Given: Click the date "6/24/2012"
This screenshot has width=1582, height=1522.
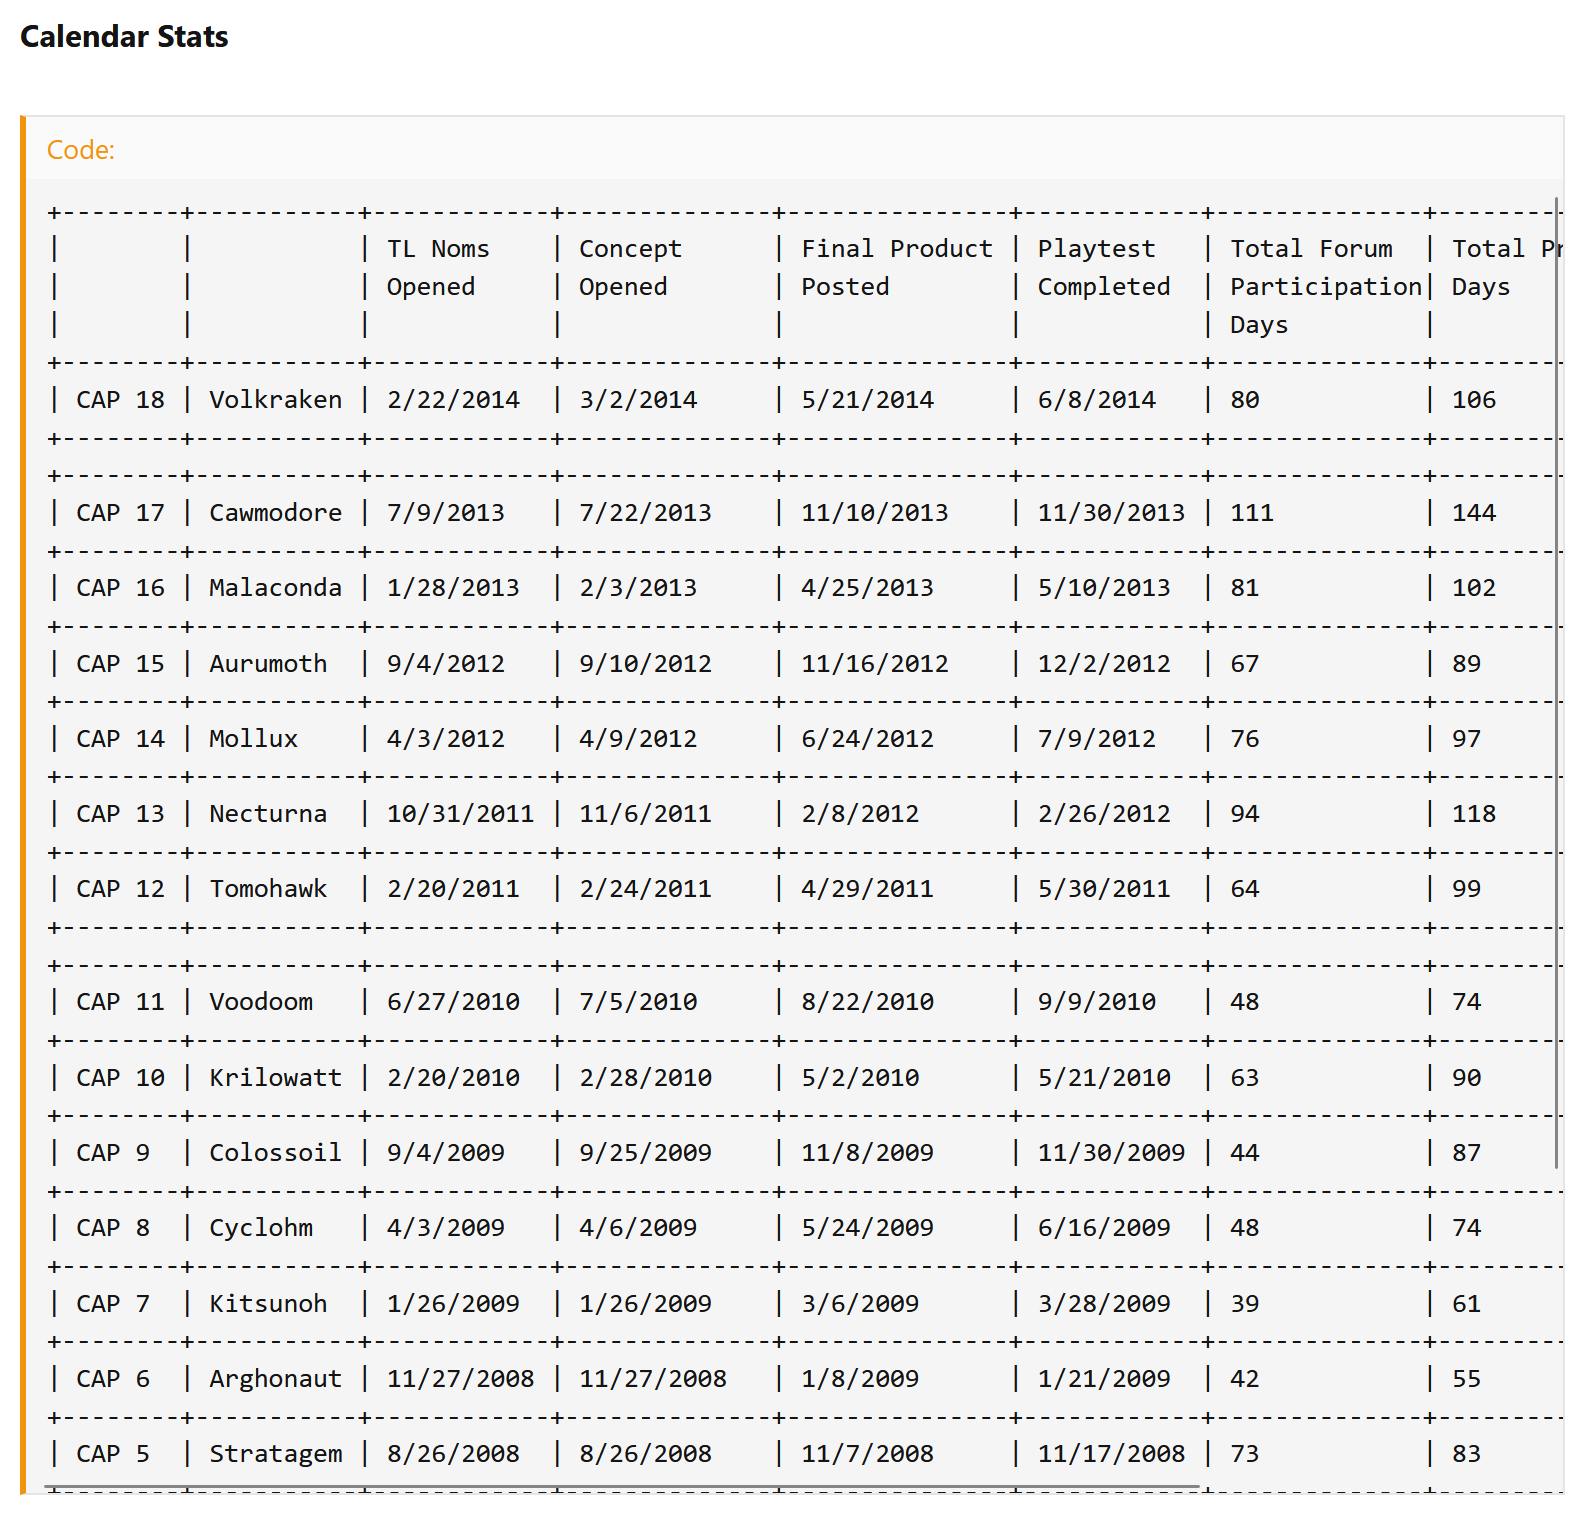Looking at the screenshot, I should coord(867,739).
